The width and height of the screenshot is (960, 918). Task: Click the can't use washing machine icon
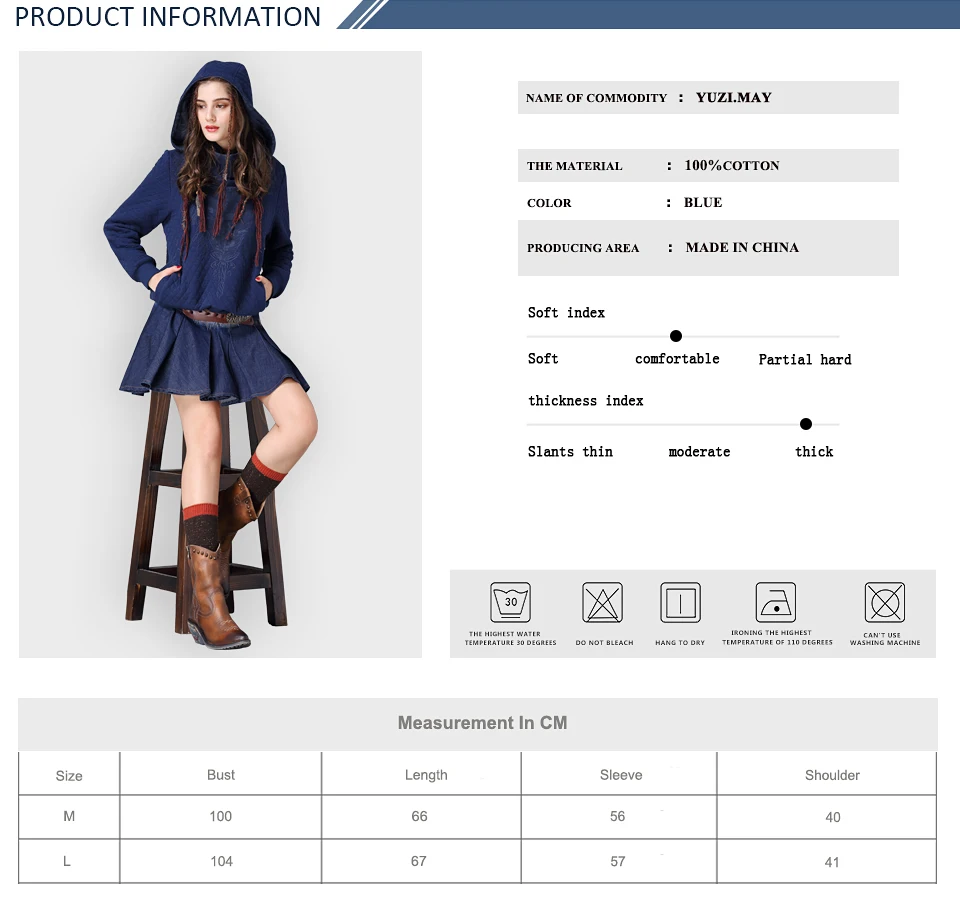coord(885,603)
